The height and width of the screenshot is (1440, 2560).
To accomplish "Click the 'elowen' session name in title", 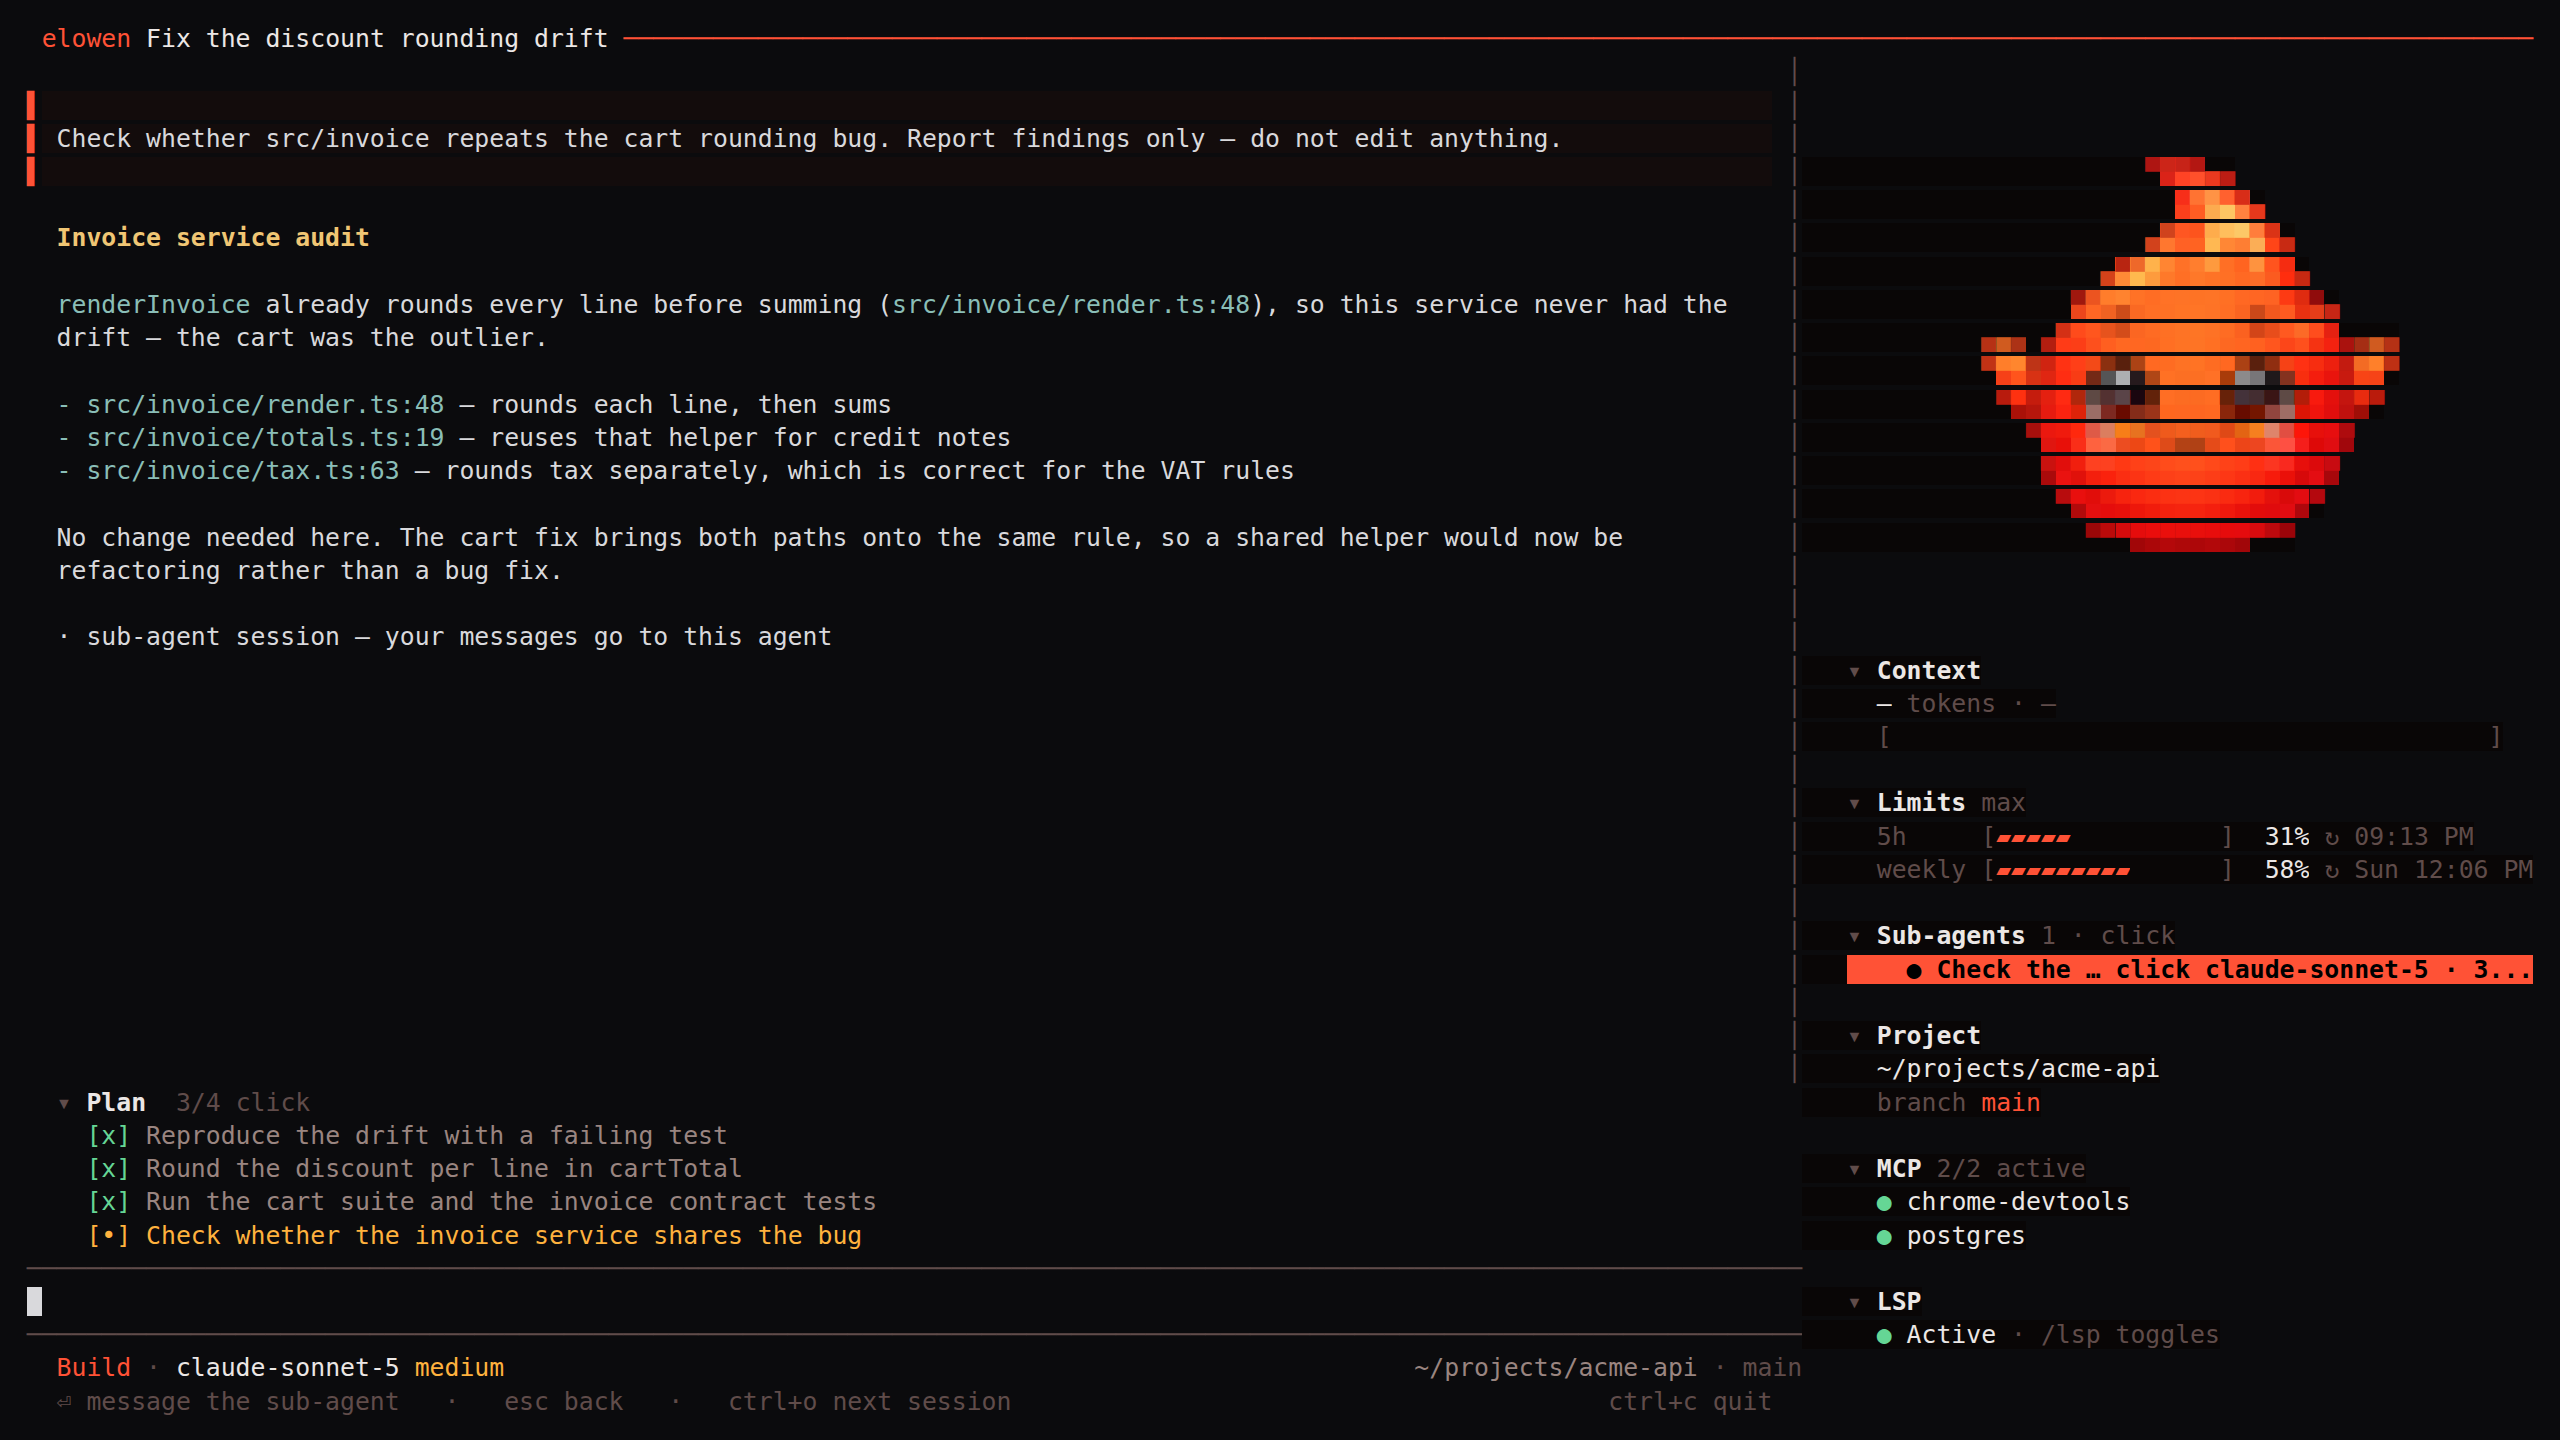I will coord(86,39).
